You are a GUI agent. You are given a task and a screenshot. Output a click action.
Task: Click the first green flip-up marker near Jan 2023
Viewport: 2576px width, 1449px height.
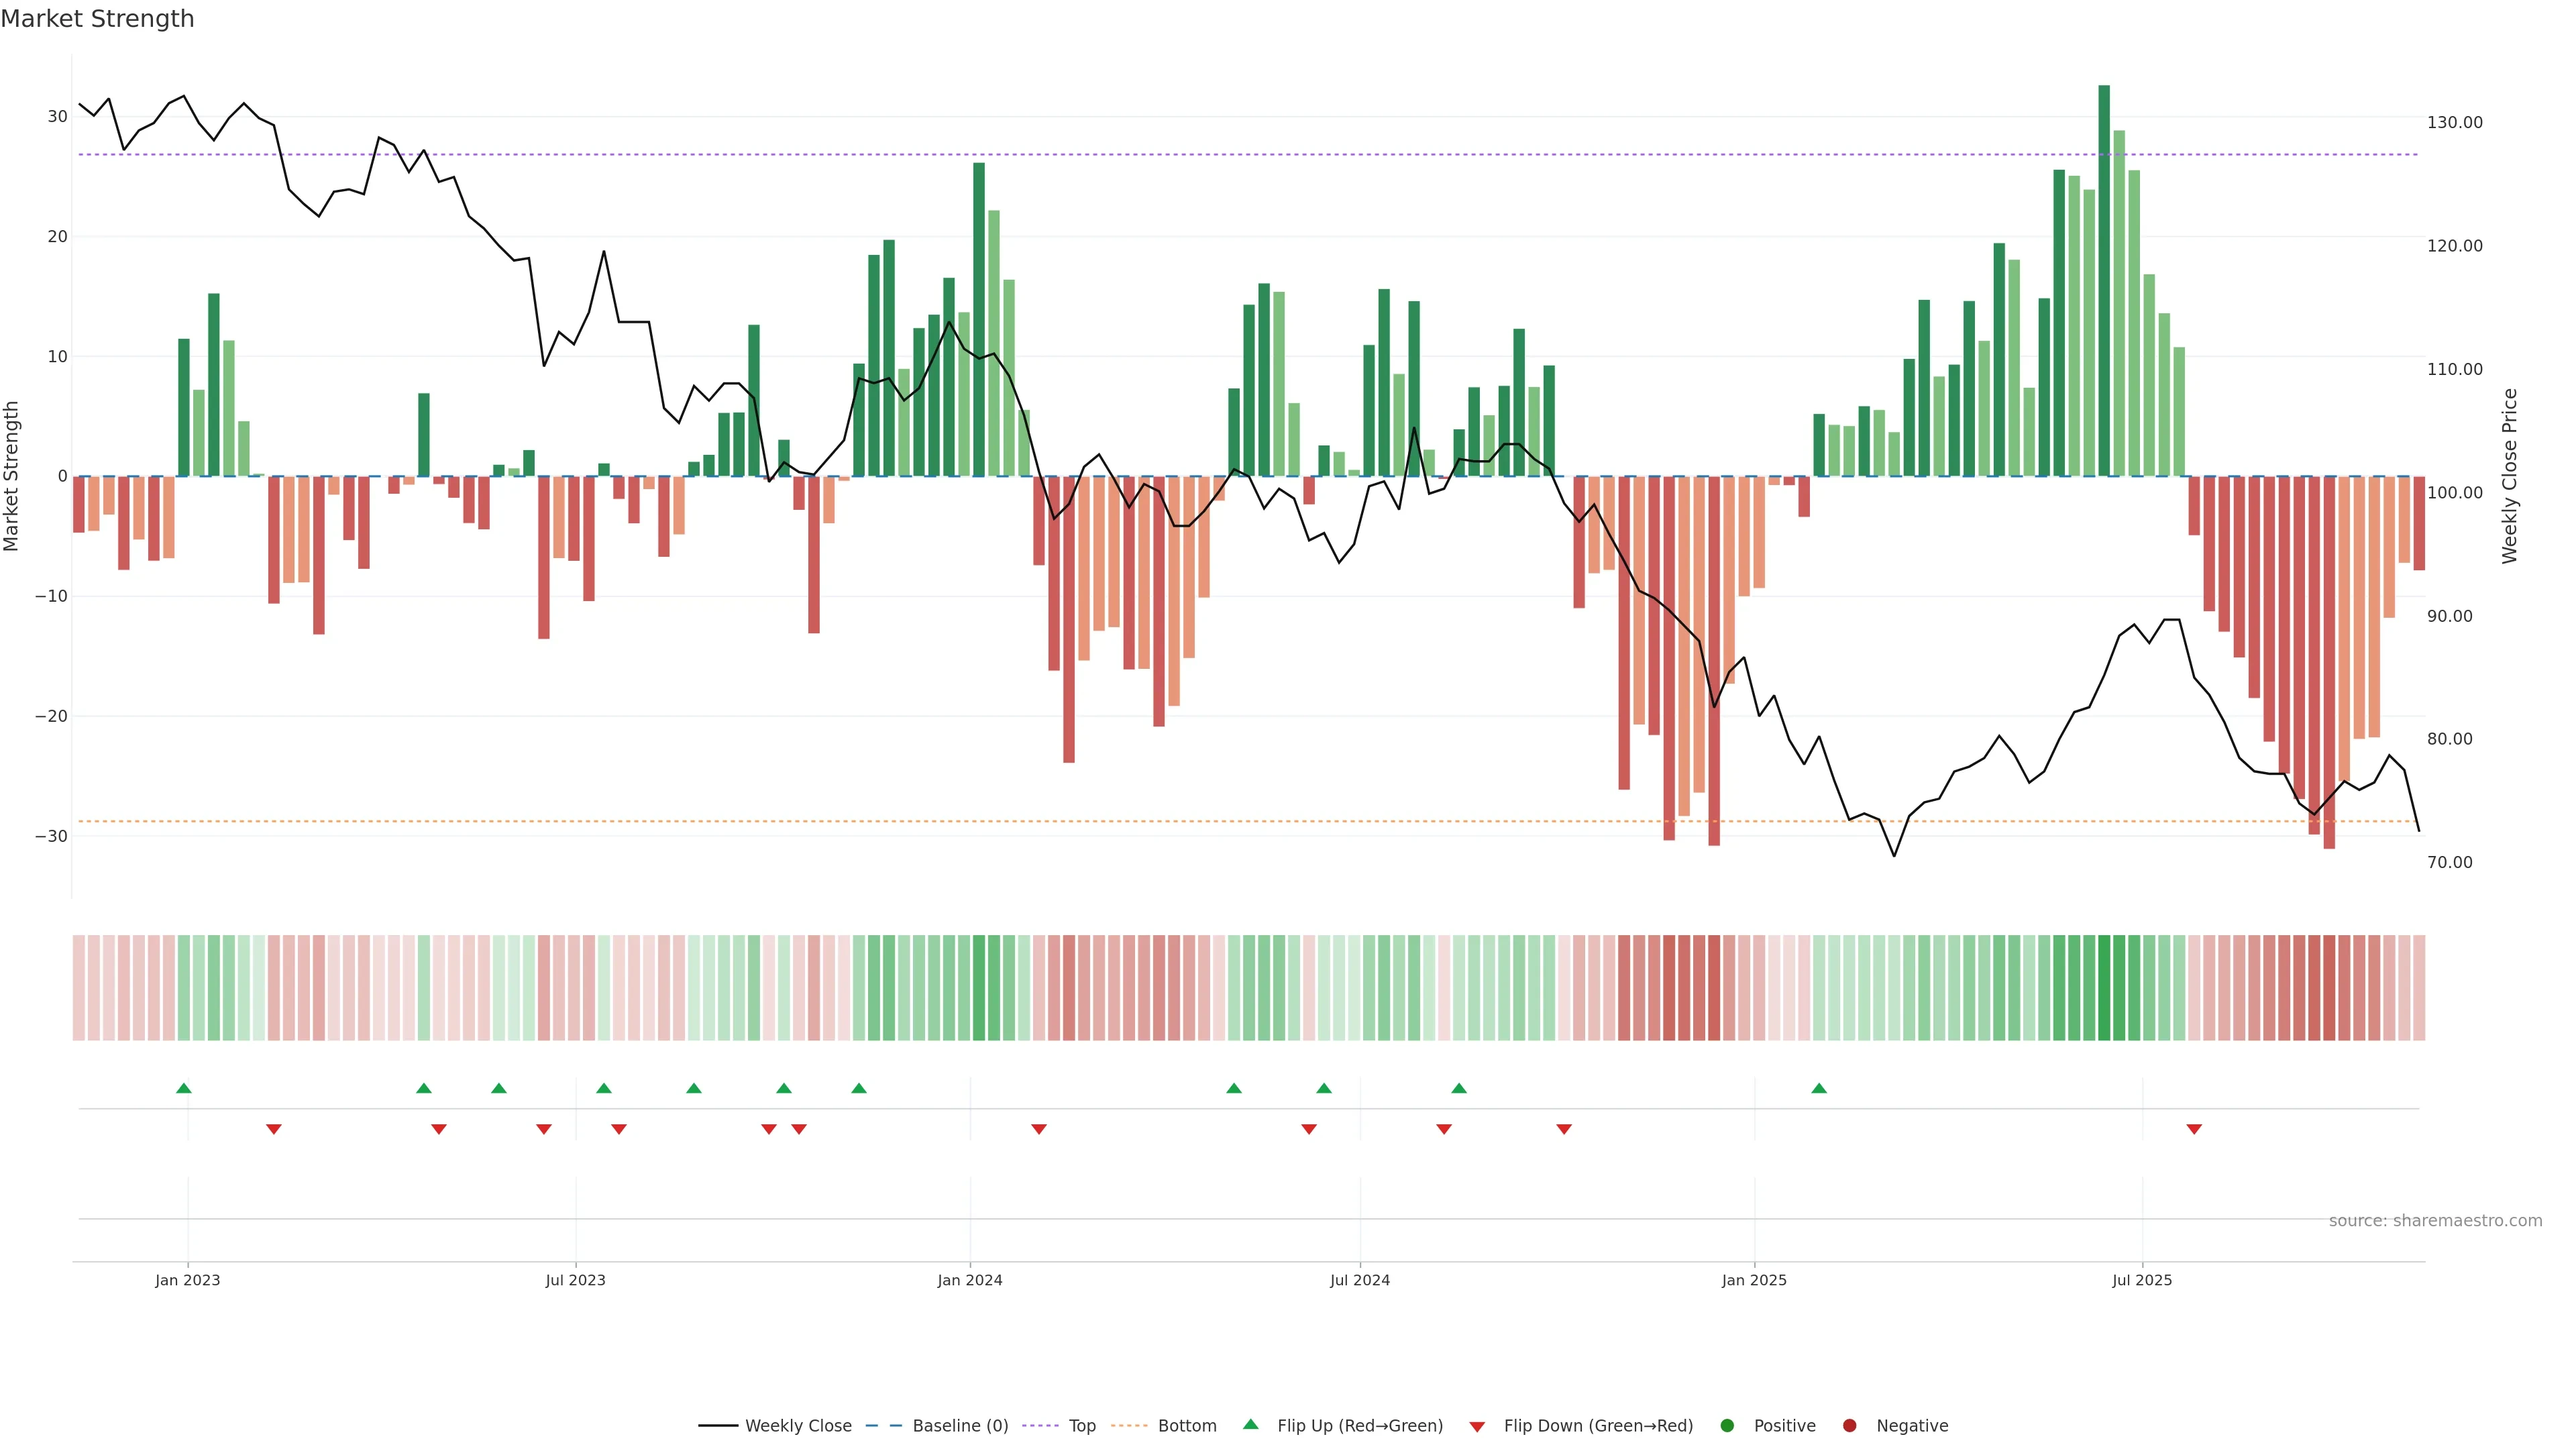point(184,1088)
